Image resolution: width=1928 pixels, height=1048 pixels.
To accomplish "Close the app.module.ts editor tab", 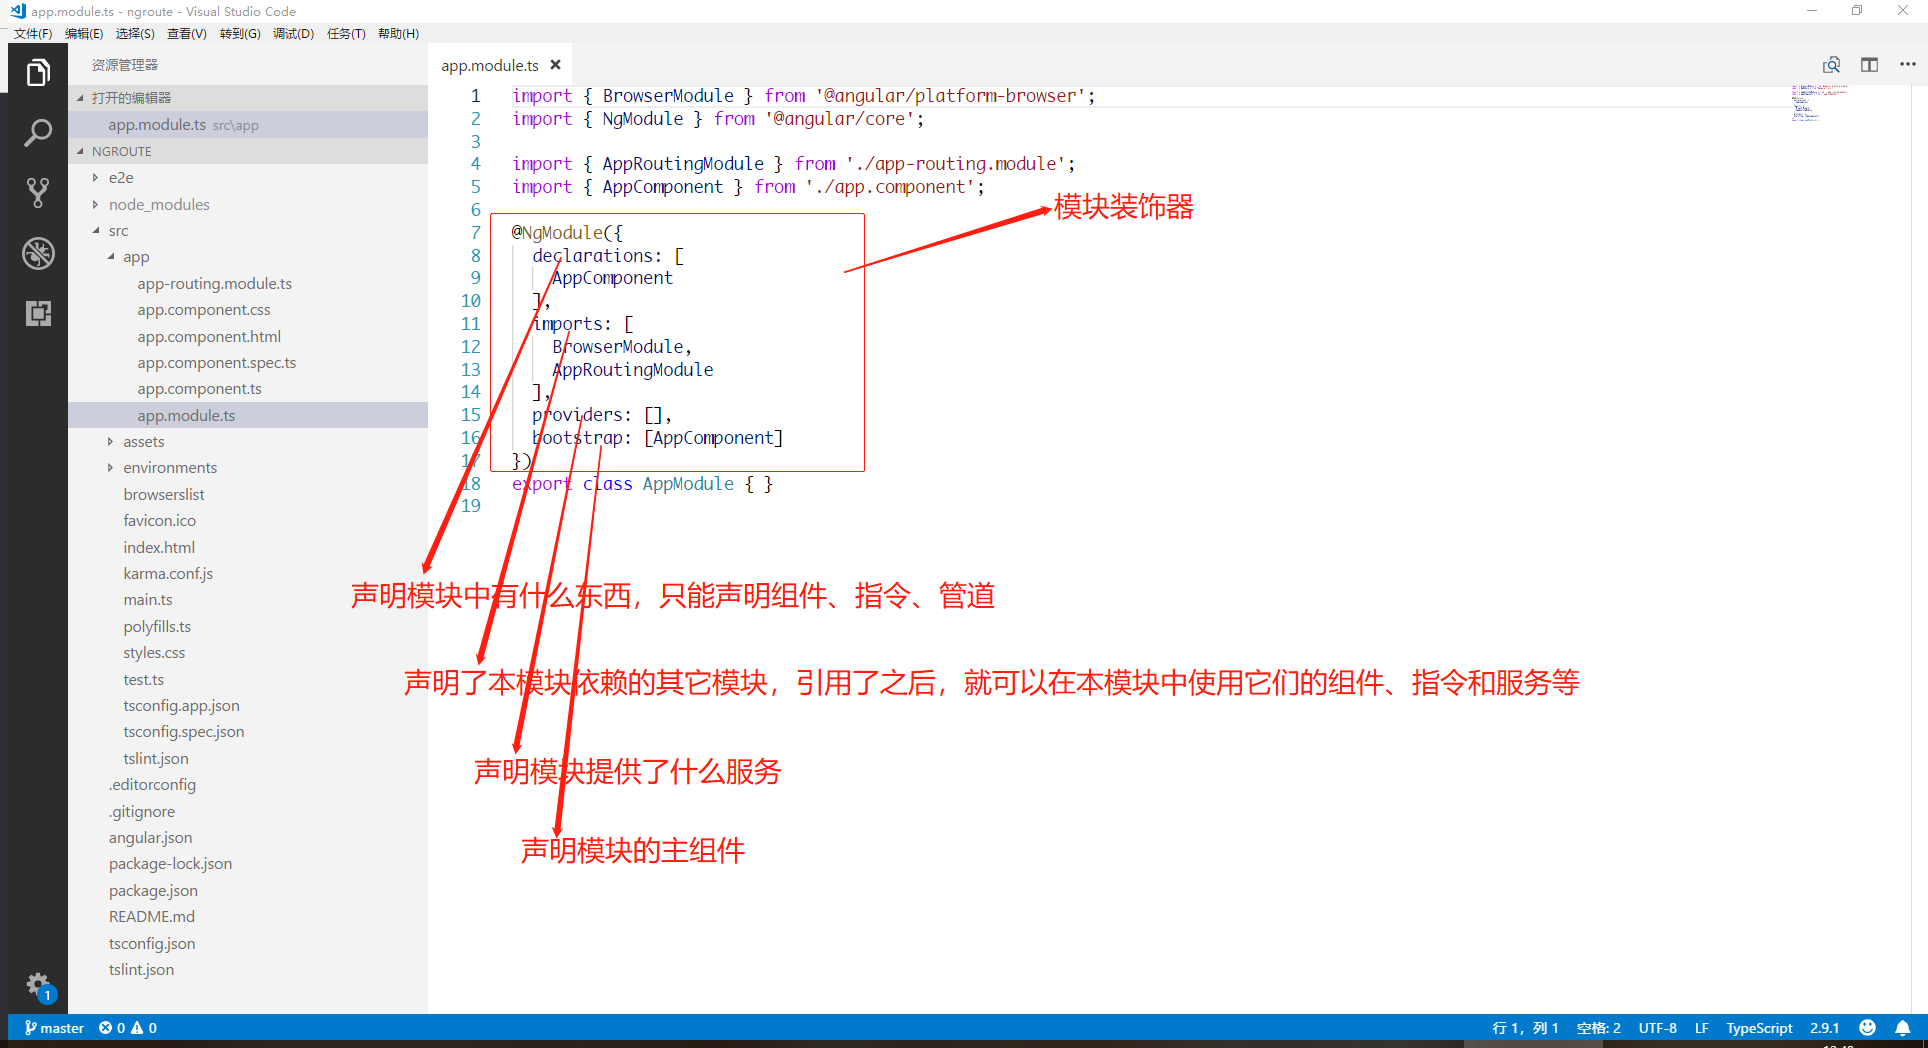I will [x=555, y=65].
